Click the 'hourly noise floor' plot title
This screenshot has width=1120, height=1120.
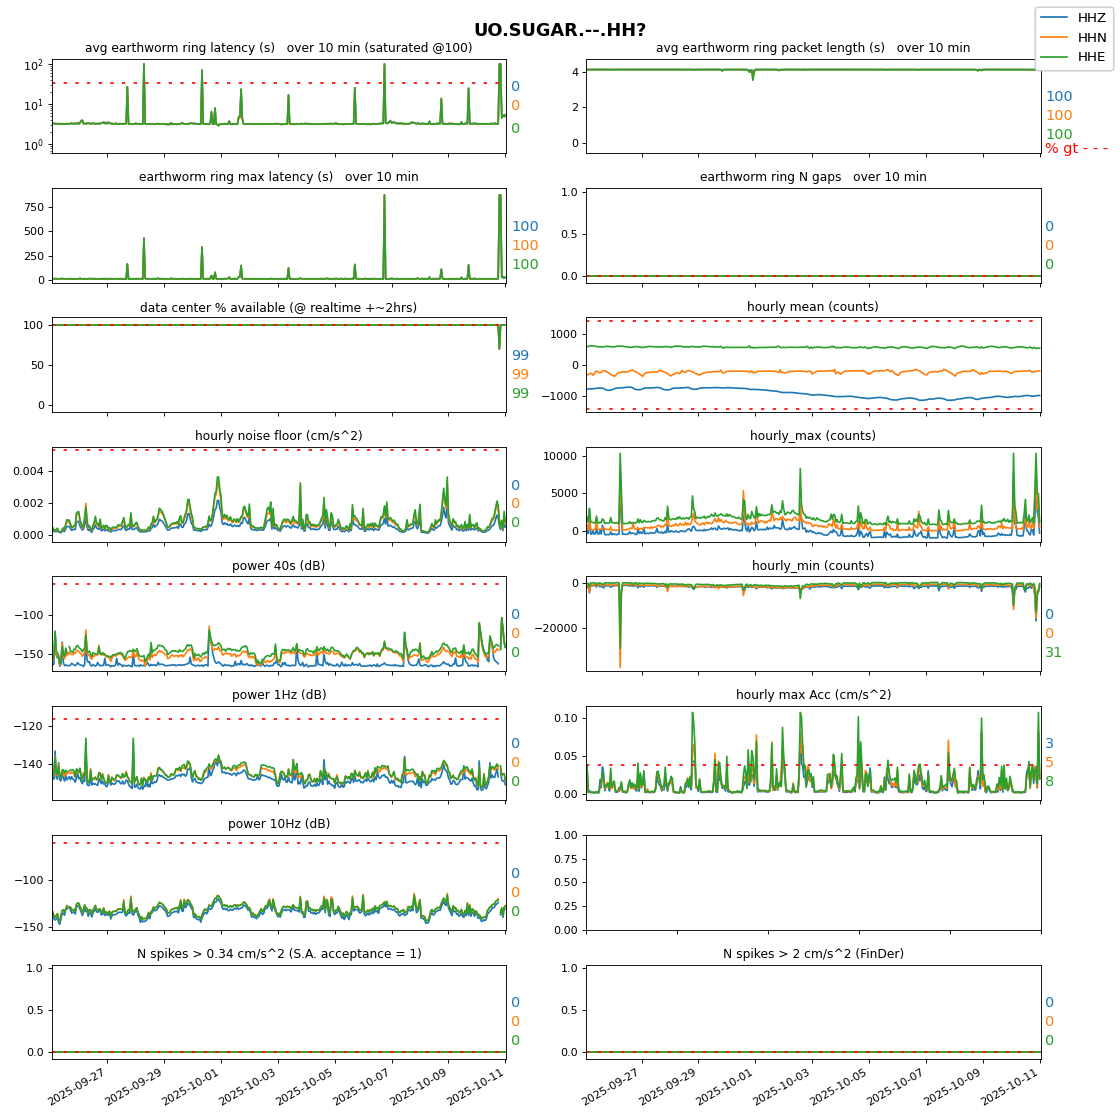[x=278, y=436]
